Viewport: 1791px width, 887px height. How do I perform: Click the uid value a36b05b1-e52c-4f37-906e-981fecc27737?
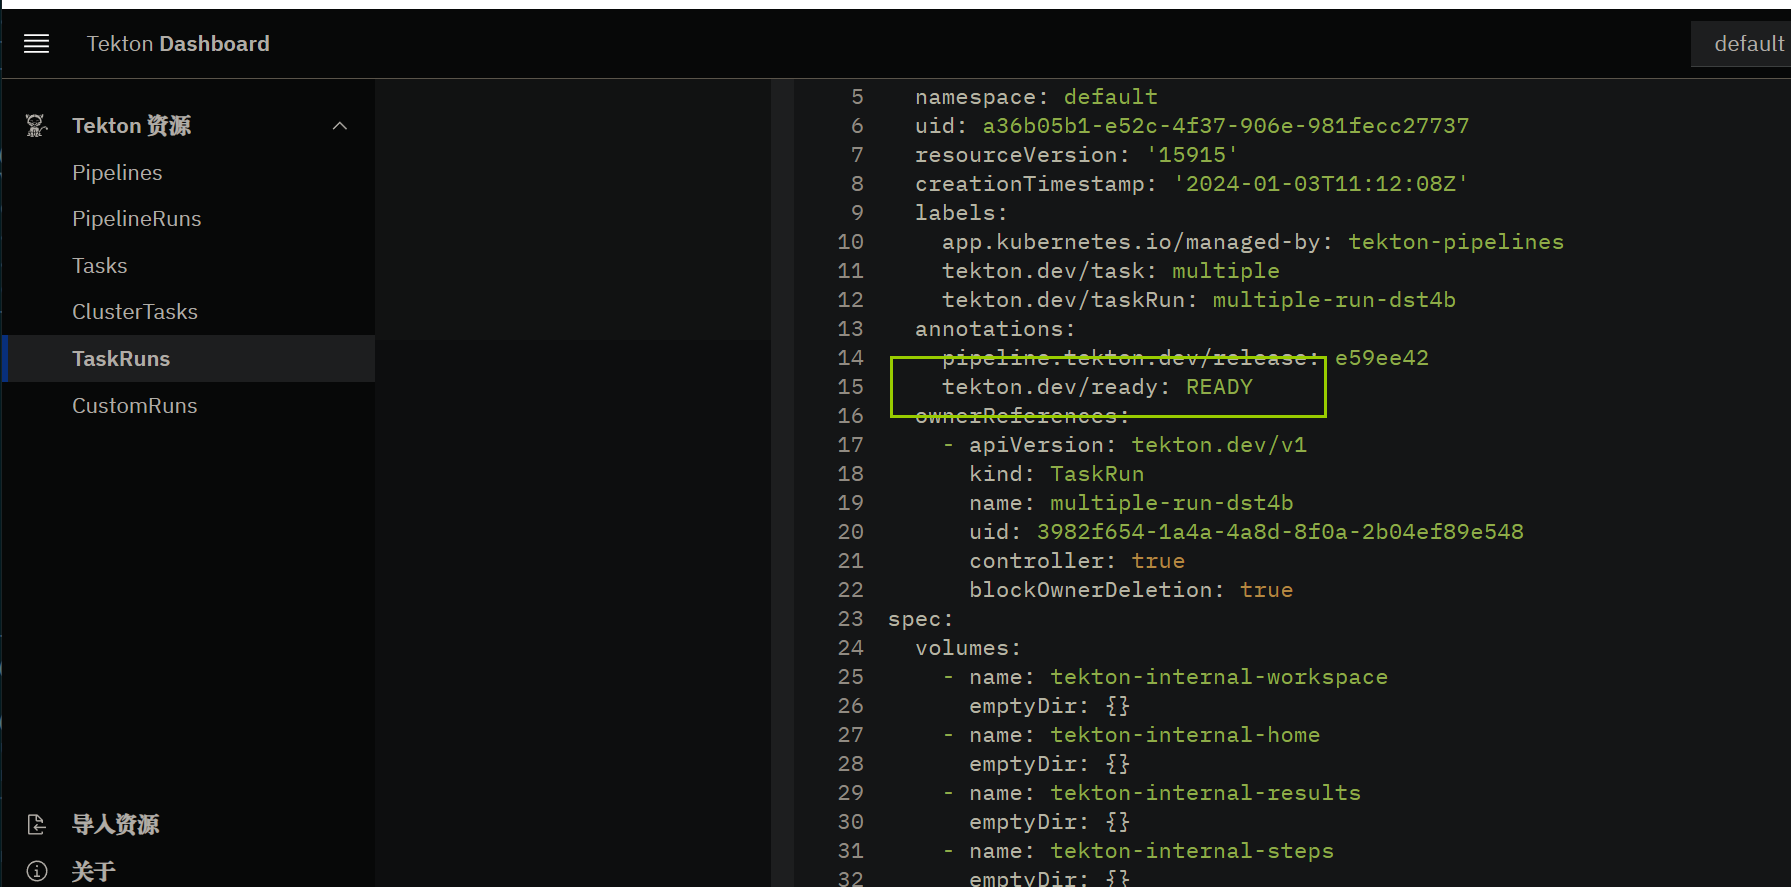pyautogui.click(x=1226, y=126)
